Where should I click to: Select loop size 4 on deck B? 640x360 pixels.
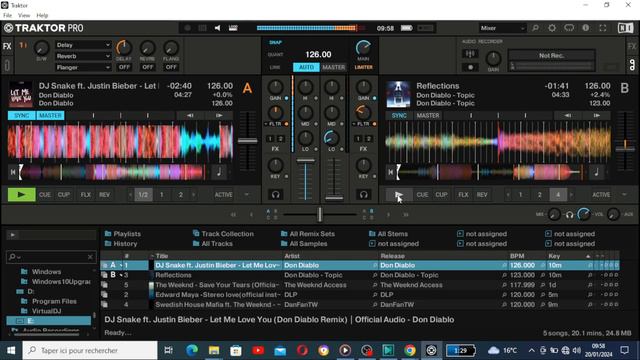(558, 195)
